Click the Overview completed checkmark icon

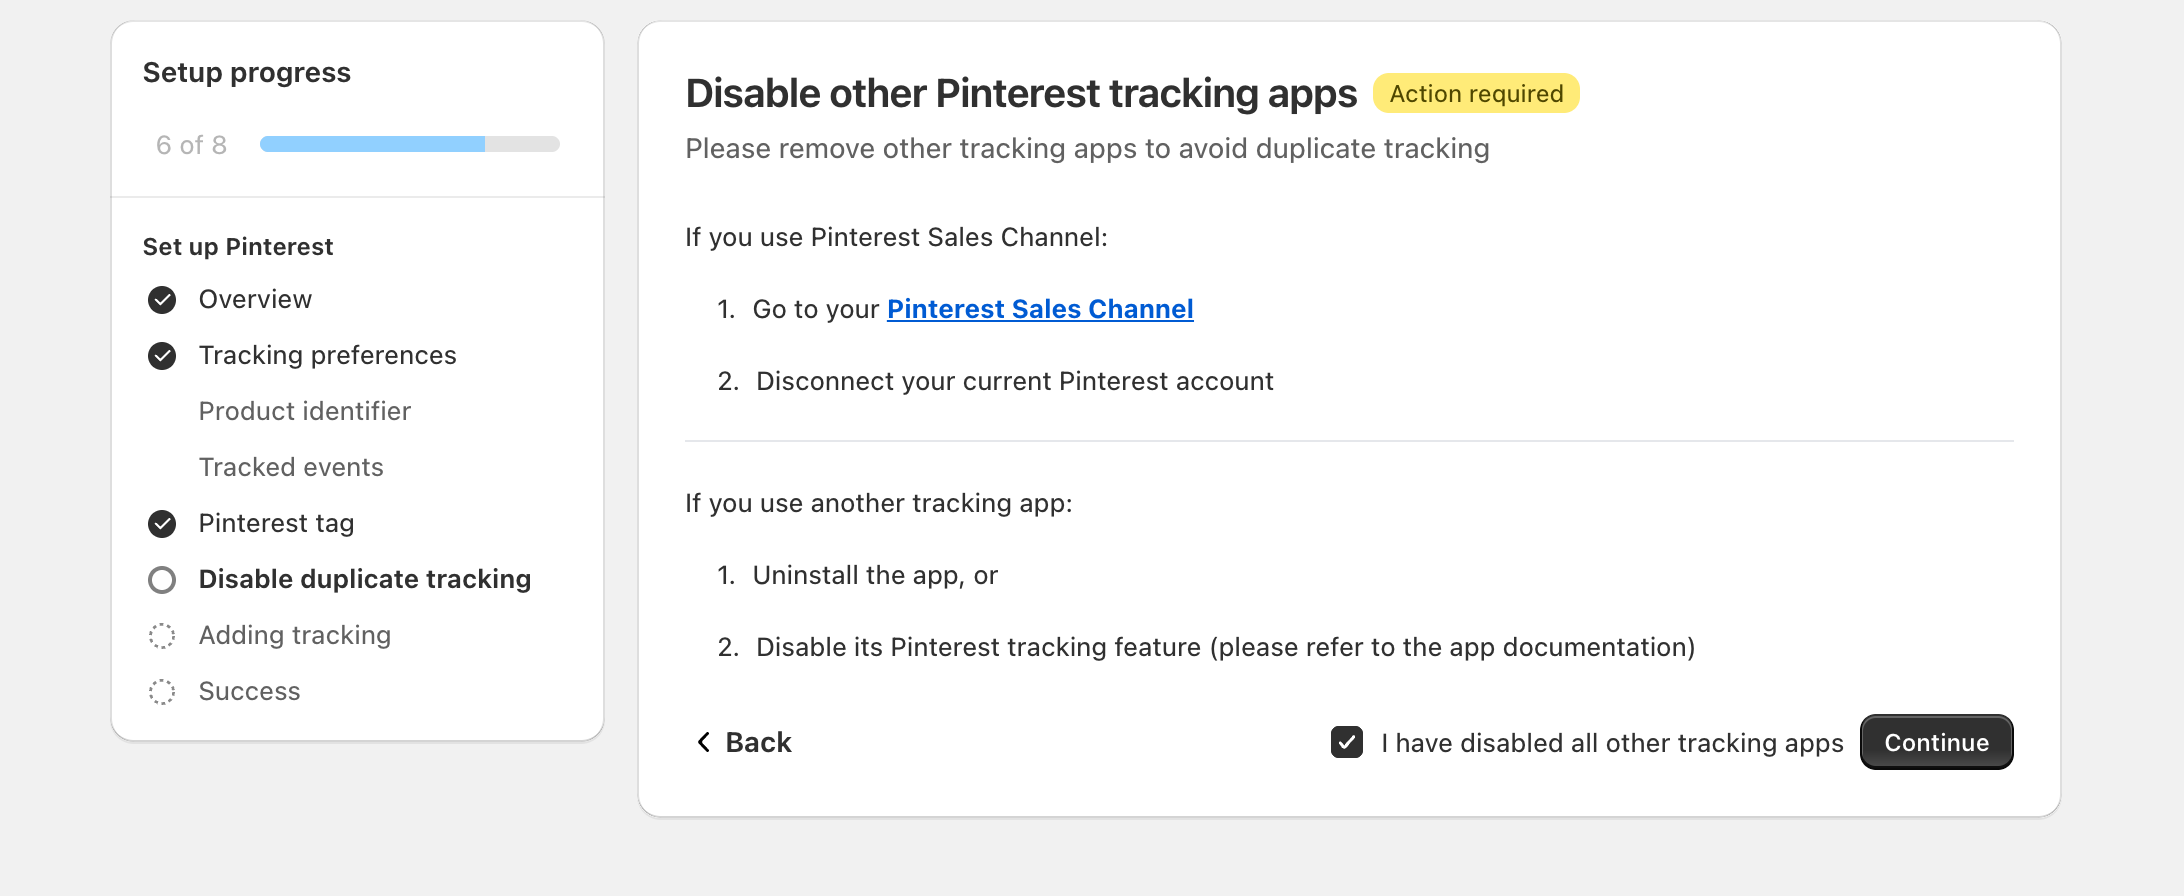162,300
